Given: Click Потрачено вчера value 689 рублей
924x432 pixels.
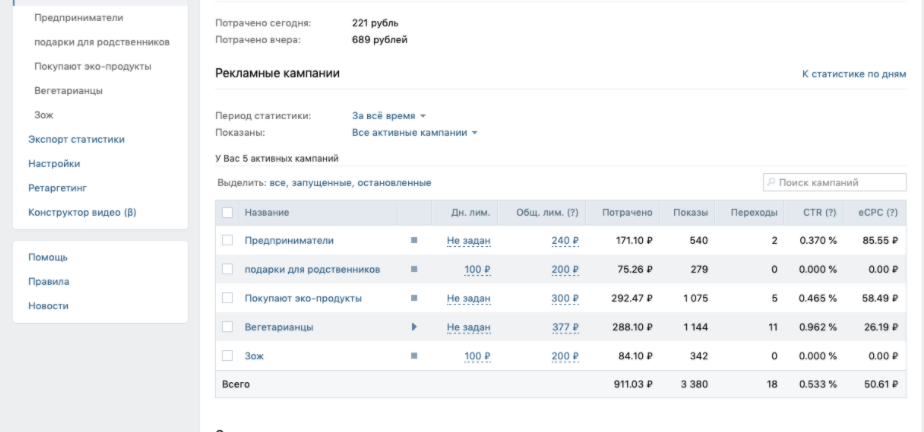Looking at the screenshot, I should click(380, 40).
